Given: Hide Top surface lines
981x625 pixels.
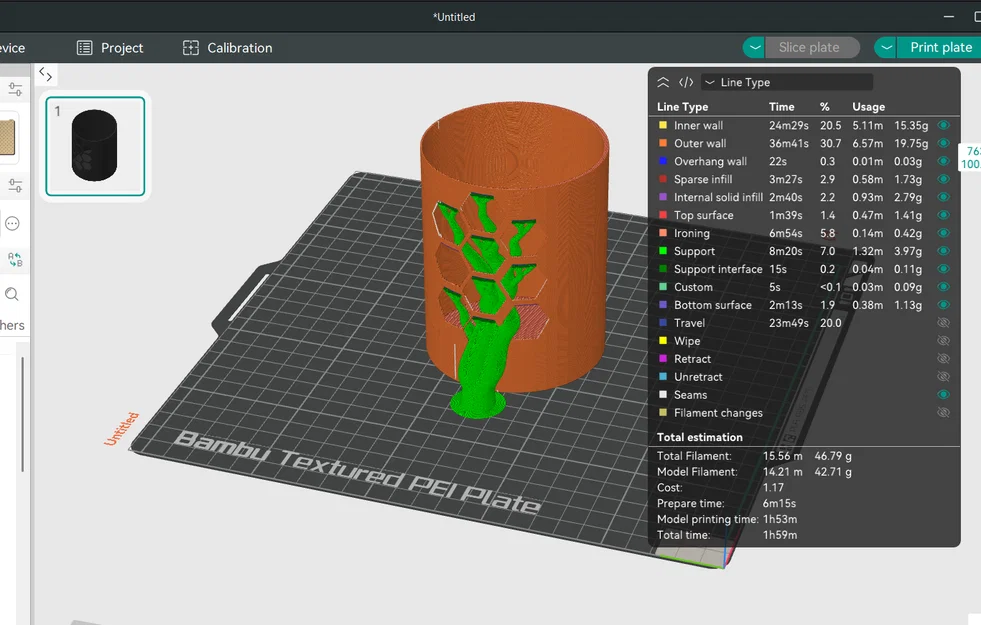Looking at the screenshot, I should pyautogui.click(x=943, y=215).
